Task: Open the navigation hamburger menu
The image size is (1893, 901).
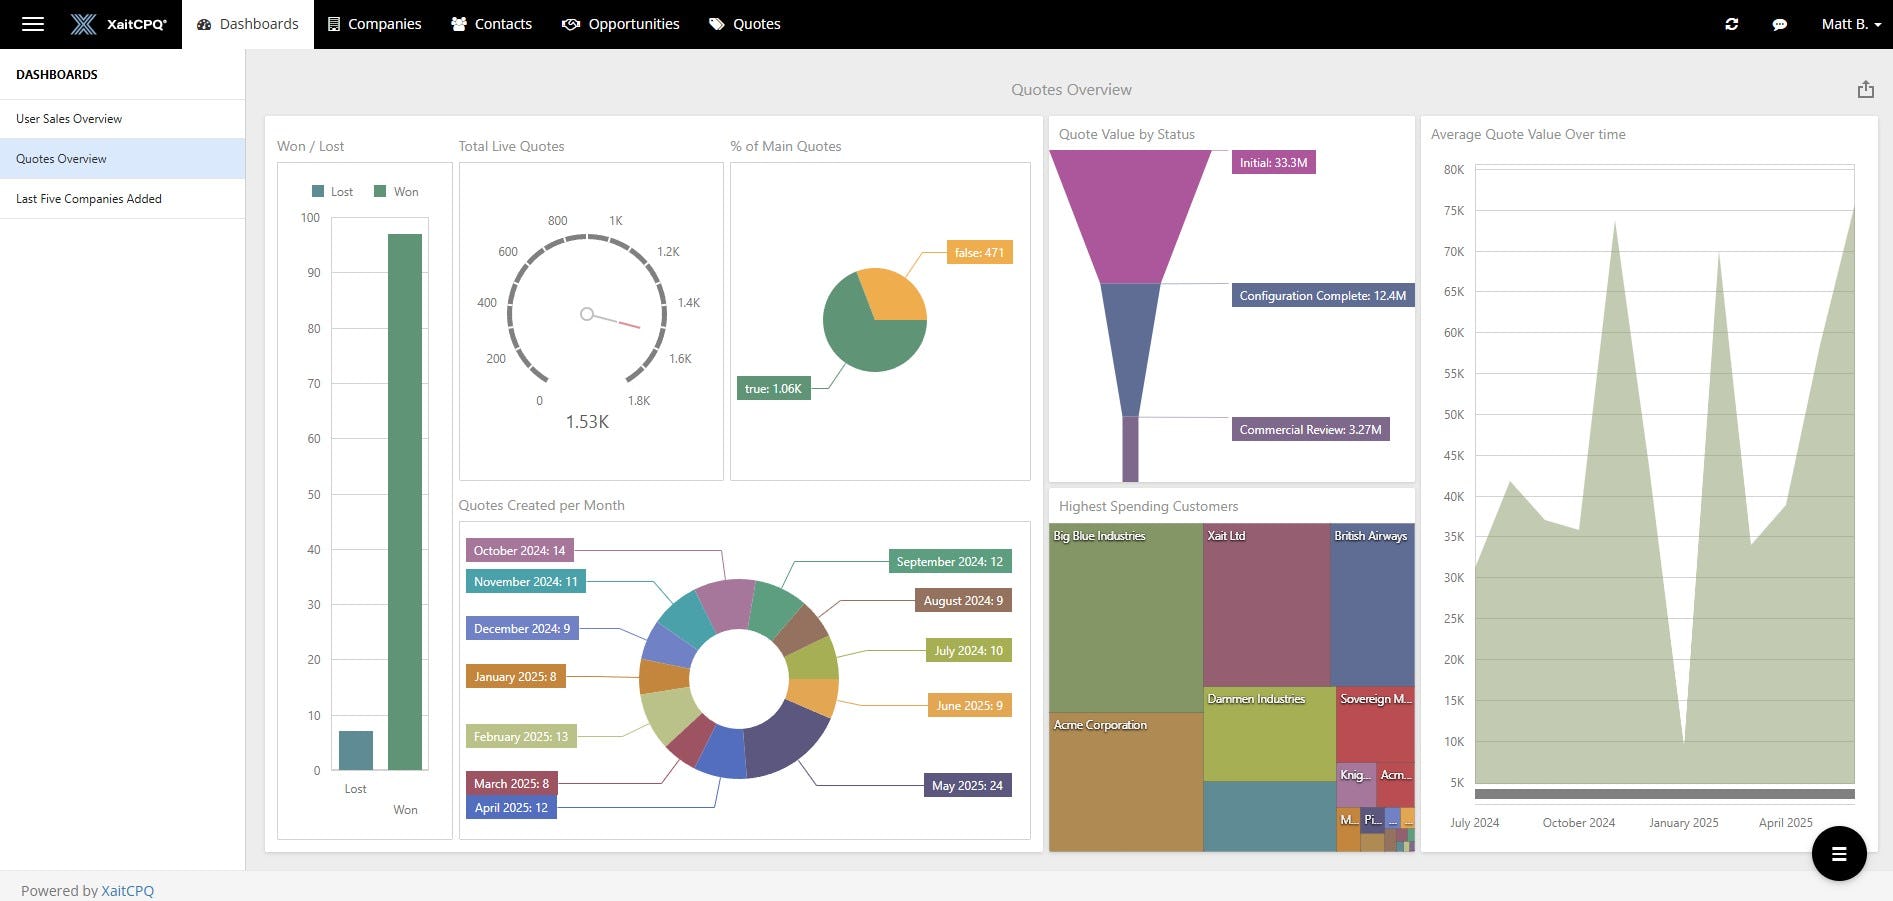Action: click(32, 23)
